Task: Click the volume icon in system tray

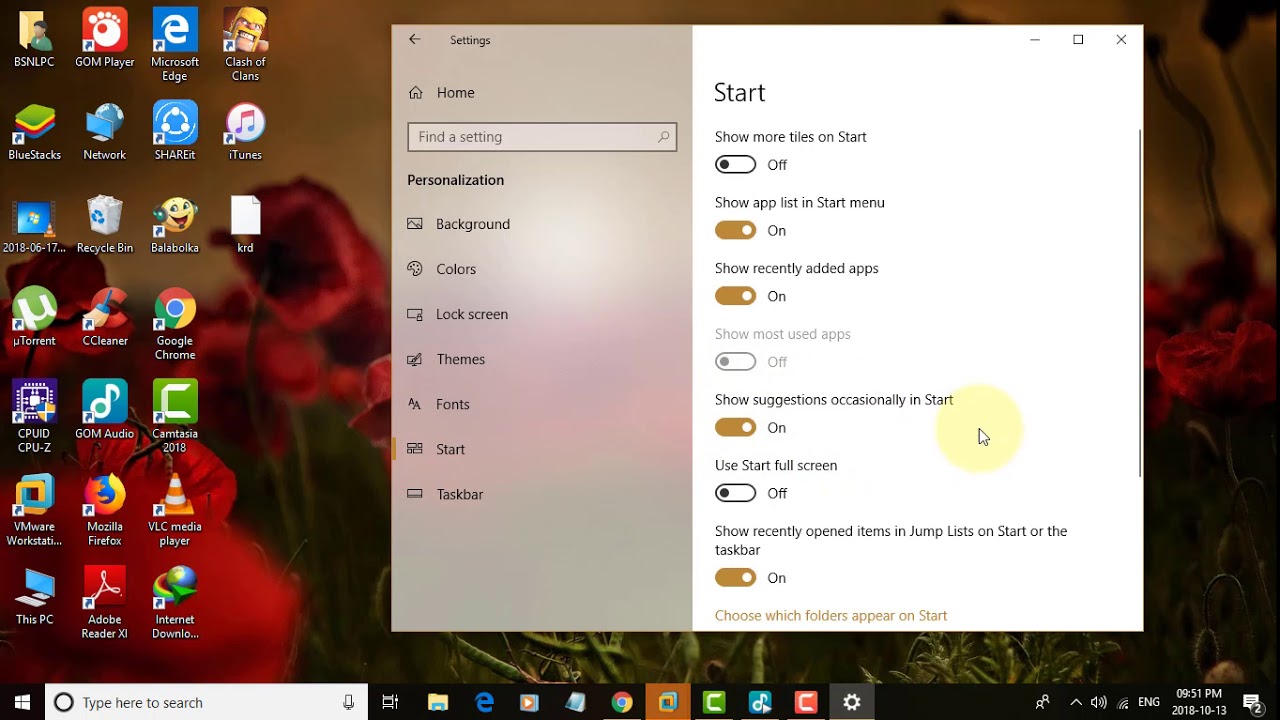Action: [x=1099, y=703]
